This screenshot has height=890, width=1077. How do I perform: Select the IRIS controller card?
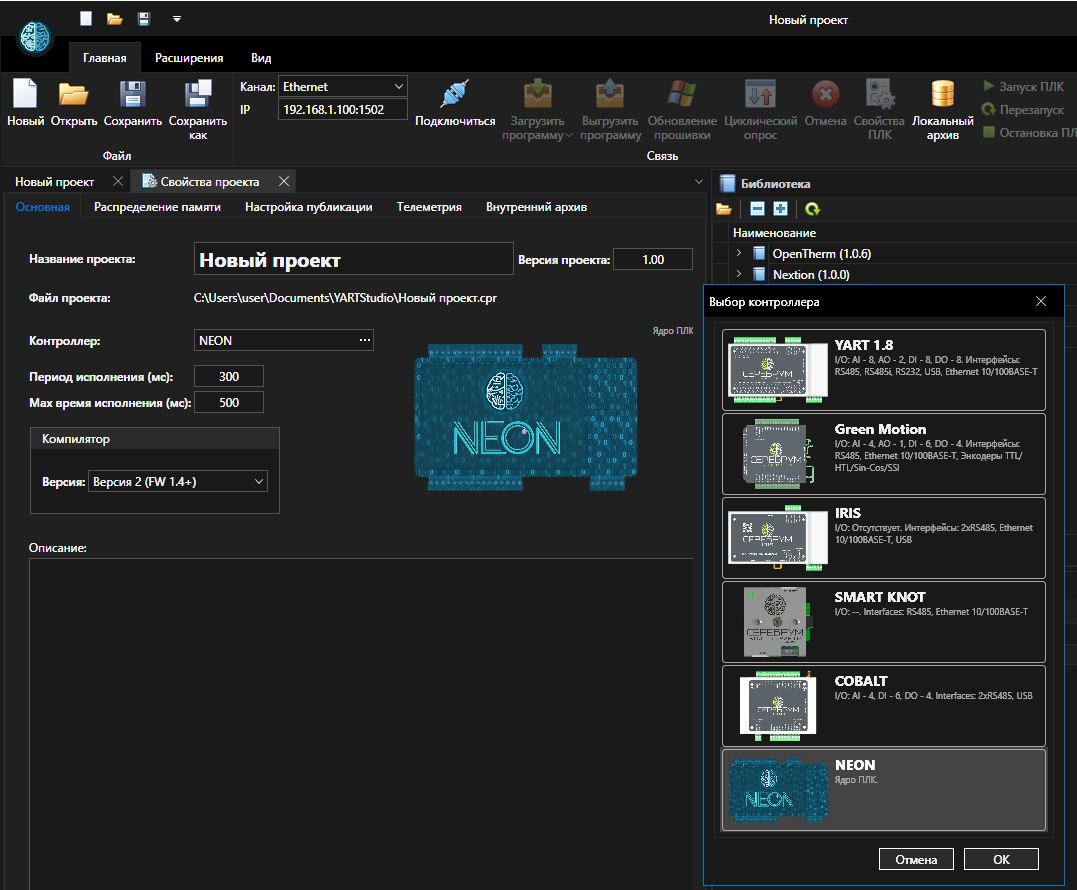tap(884, 538)
